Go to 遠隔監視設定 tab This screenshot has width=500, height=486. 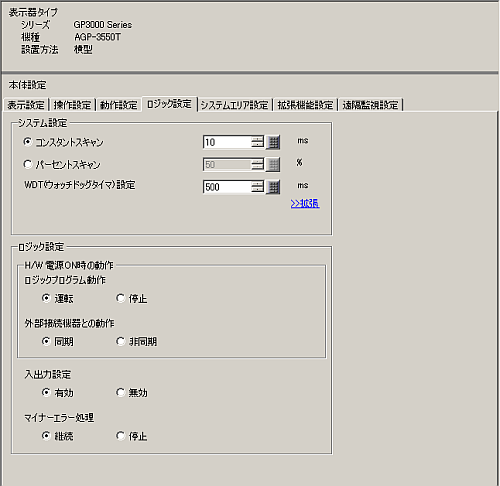(x=370, y=105)
